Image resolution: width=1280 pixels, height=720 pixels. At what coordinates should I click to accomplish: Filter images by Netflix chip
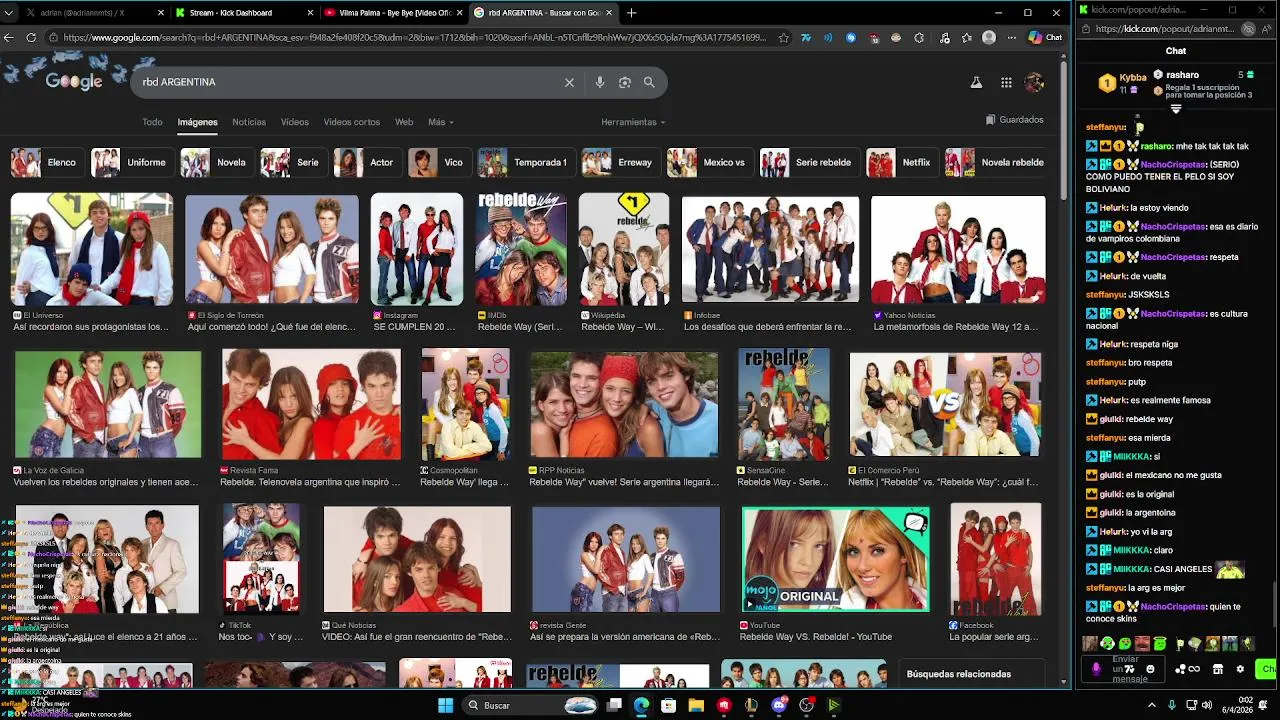coord(902,162)
